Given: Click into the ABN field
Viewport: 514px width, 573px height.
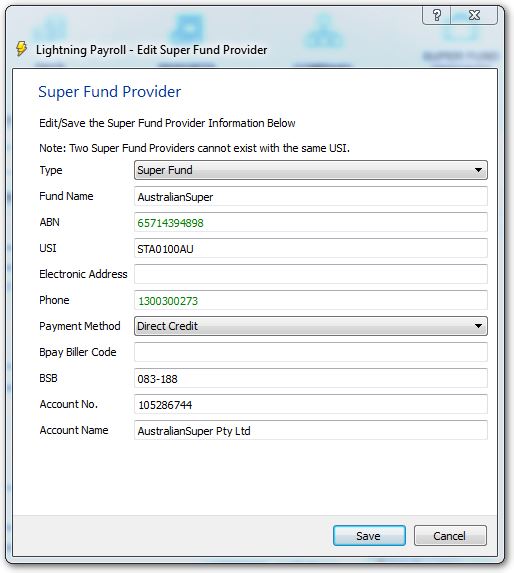Looking at the screenshot, I should 311,222.
